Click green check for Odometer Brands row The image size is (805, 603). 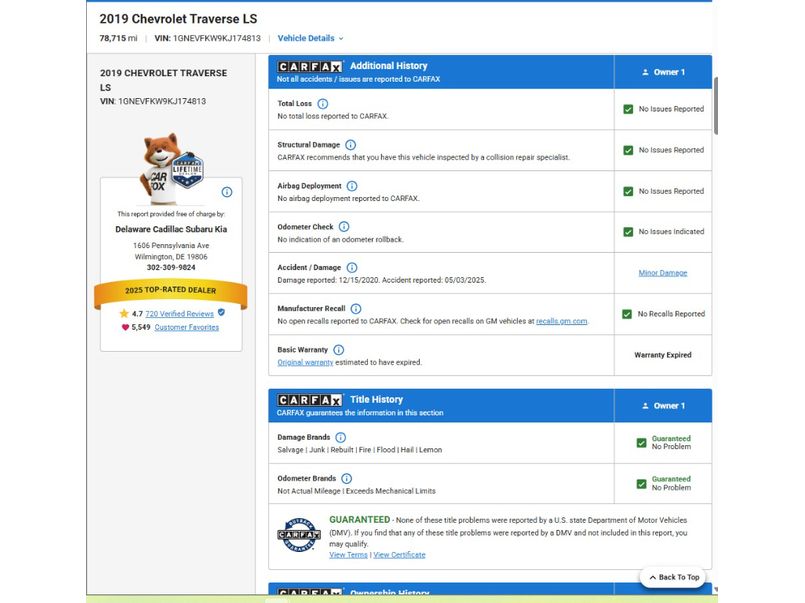pos(641,484)
